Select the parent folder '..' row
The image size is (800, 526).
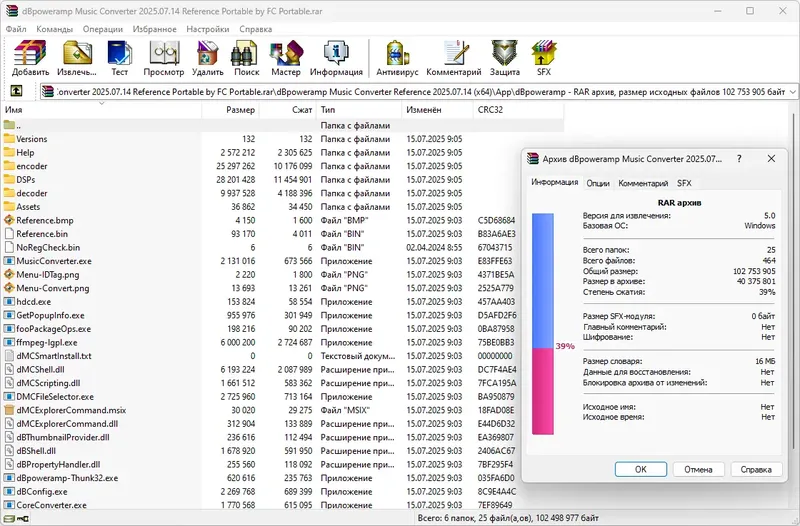[x=283, y=125]
